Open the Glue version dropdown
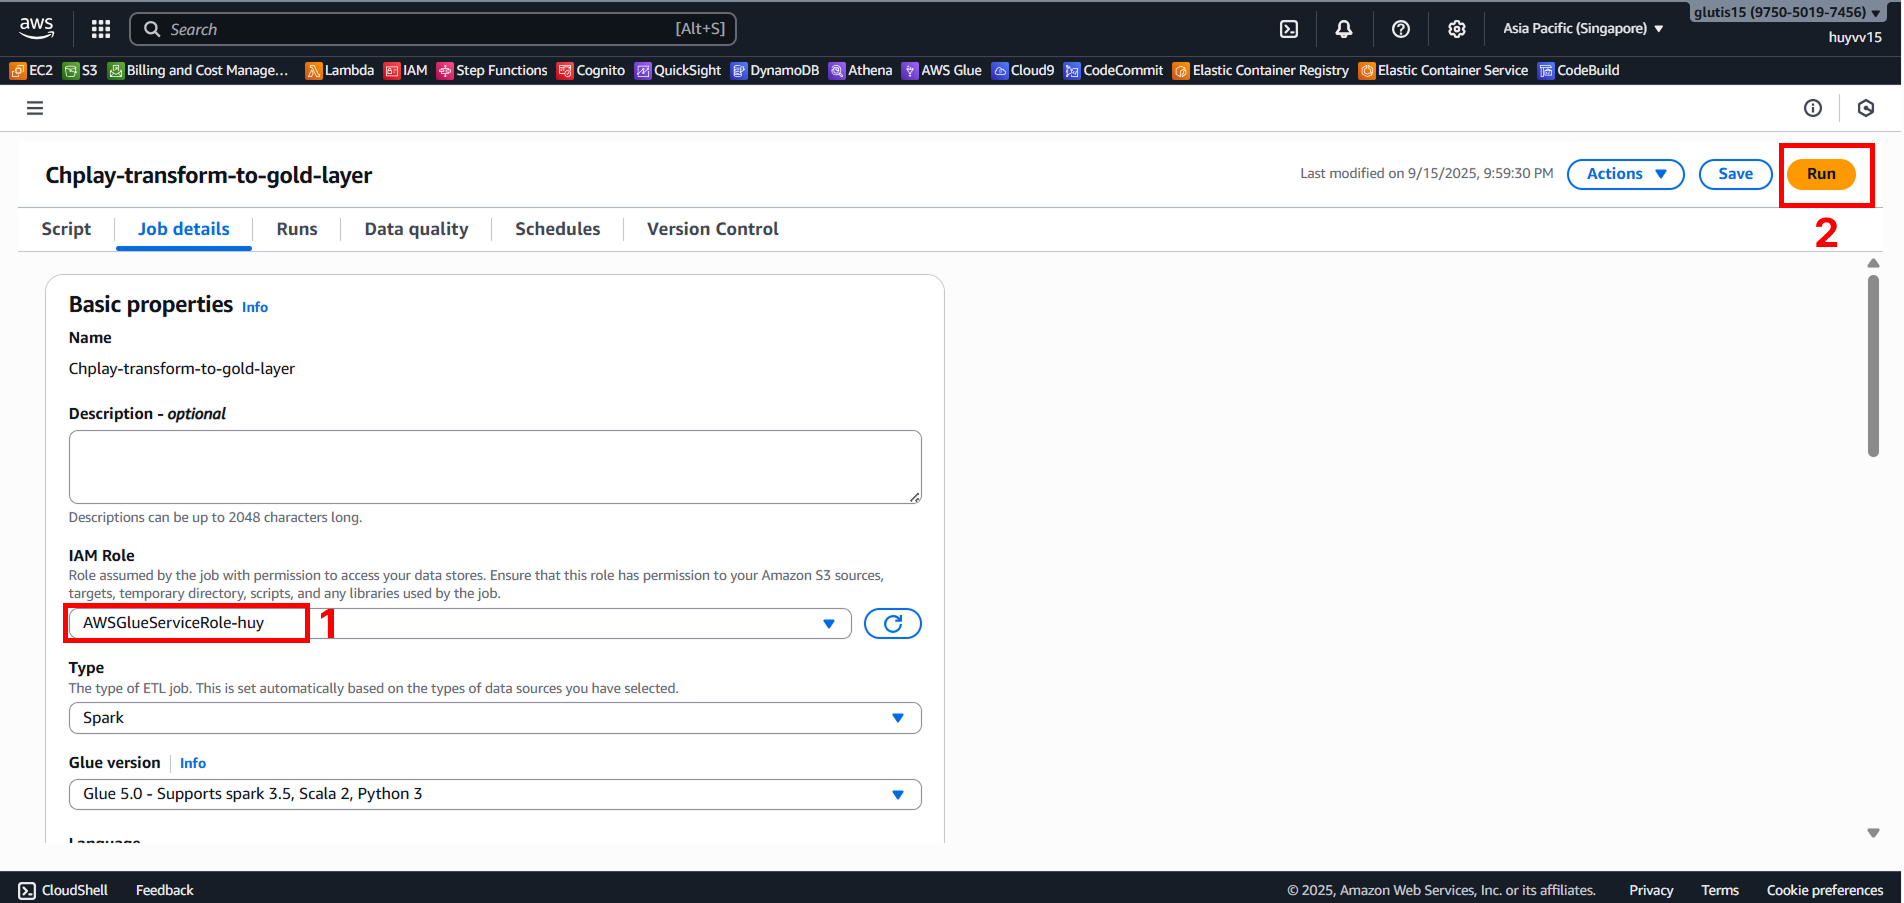This screenshot has width=1904, height=903. pyautogui.click(x=897, y=794)
